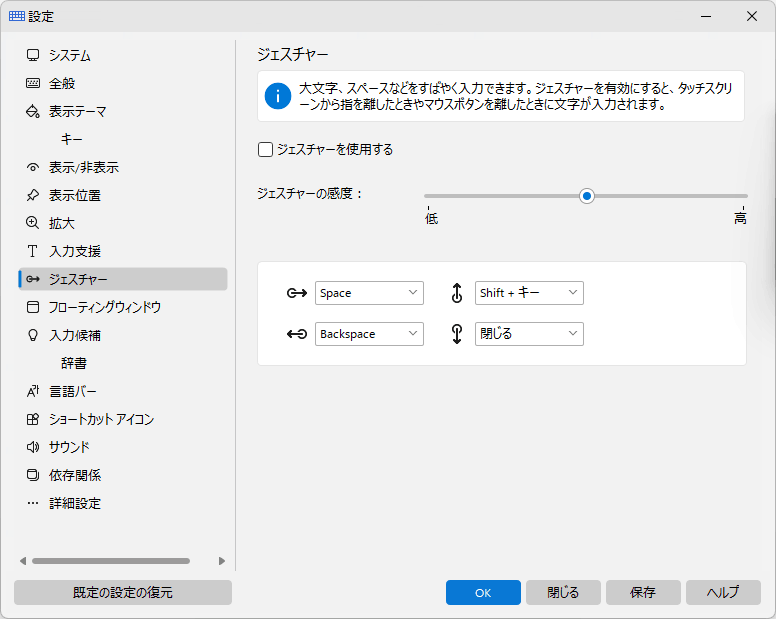Minimize the 設定 window
The width and height of the screenshot is (776, 619).
[706, 16]
